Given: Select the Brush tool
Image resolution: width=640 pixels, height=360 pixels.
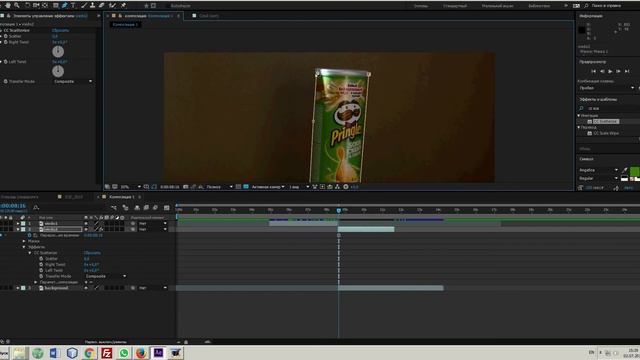Looking at the screenshot, I should [x=84, y=5].
